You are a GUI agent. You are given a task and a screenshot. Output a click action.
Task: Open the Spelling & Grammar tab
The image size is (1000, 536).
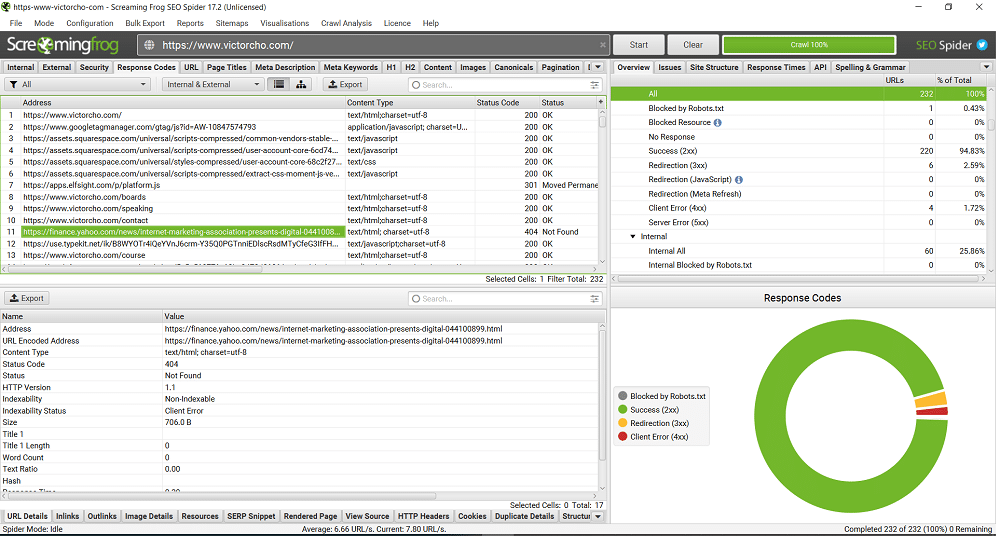(x=869, y=67)
